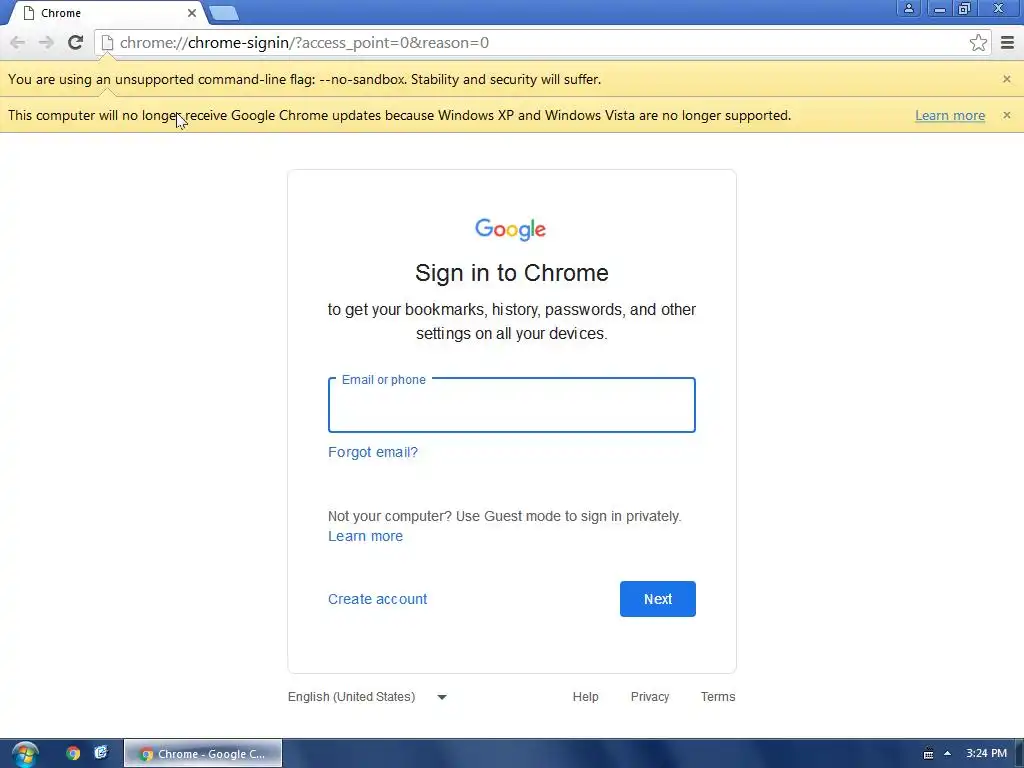
Task: Restore down the Chrome window
Action: click(x=965, y=8)
